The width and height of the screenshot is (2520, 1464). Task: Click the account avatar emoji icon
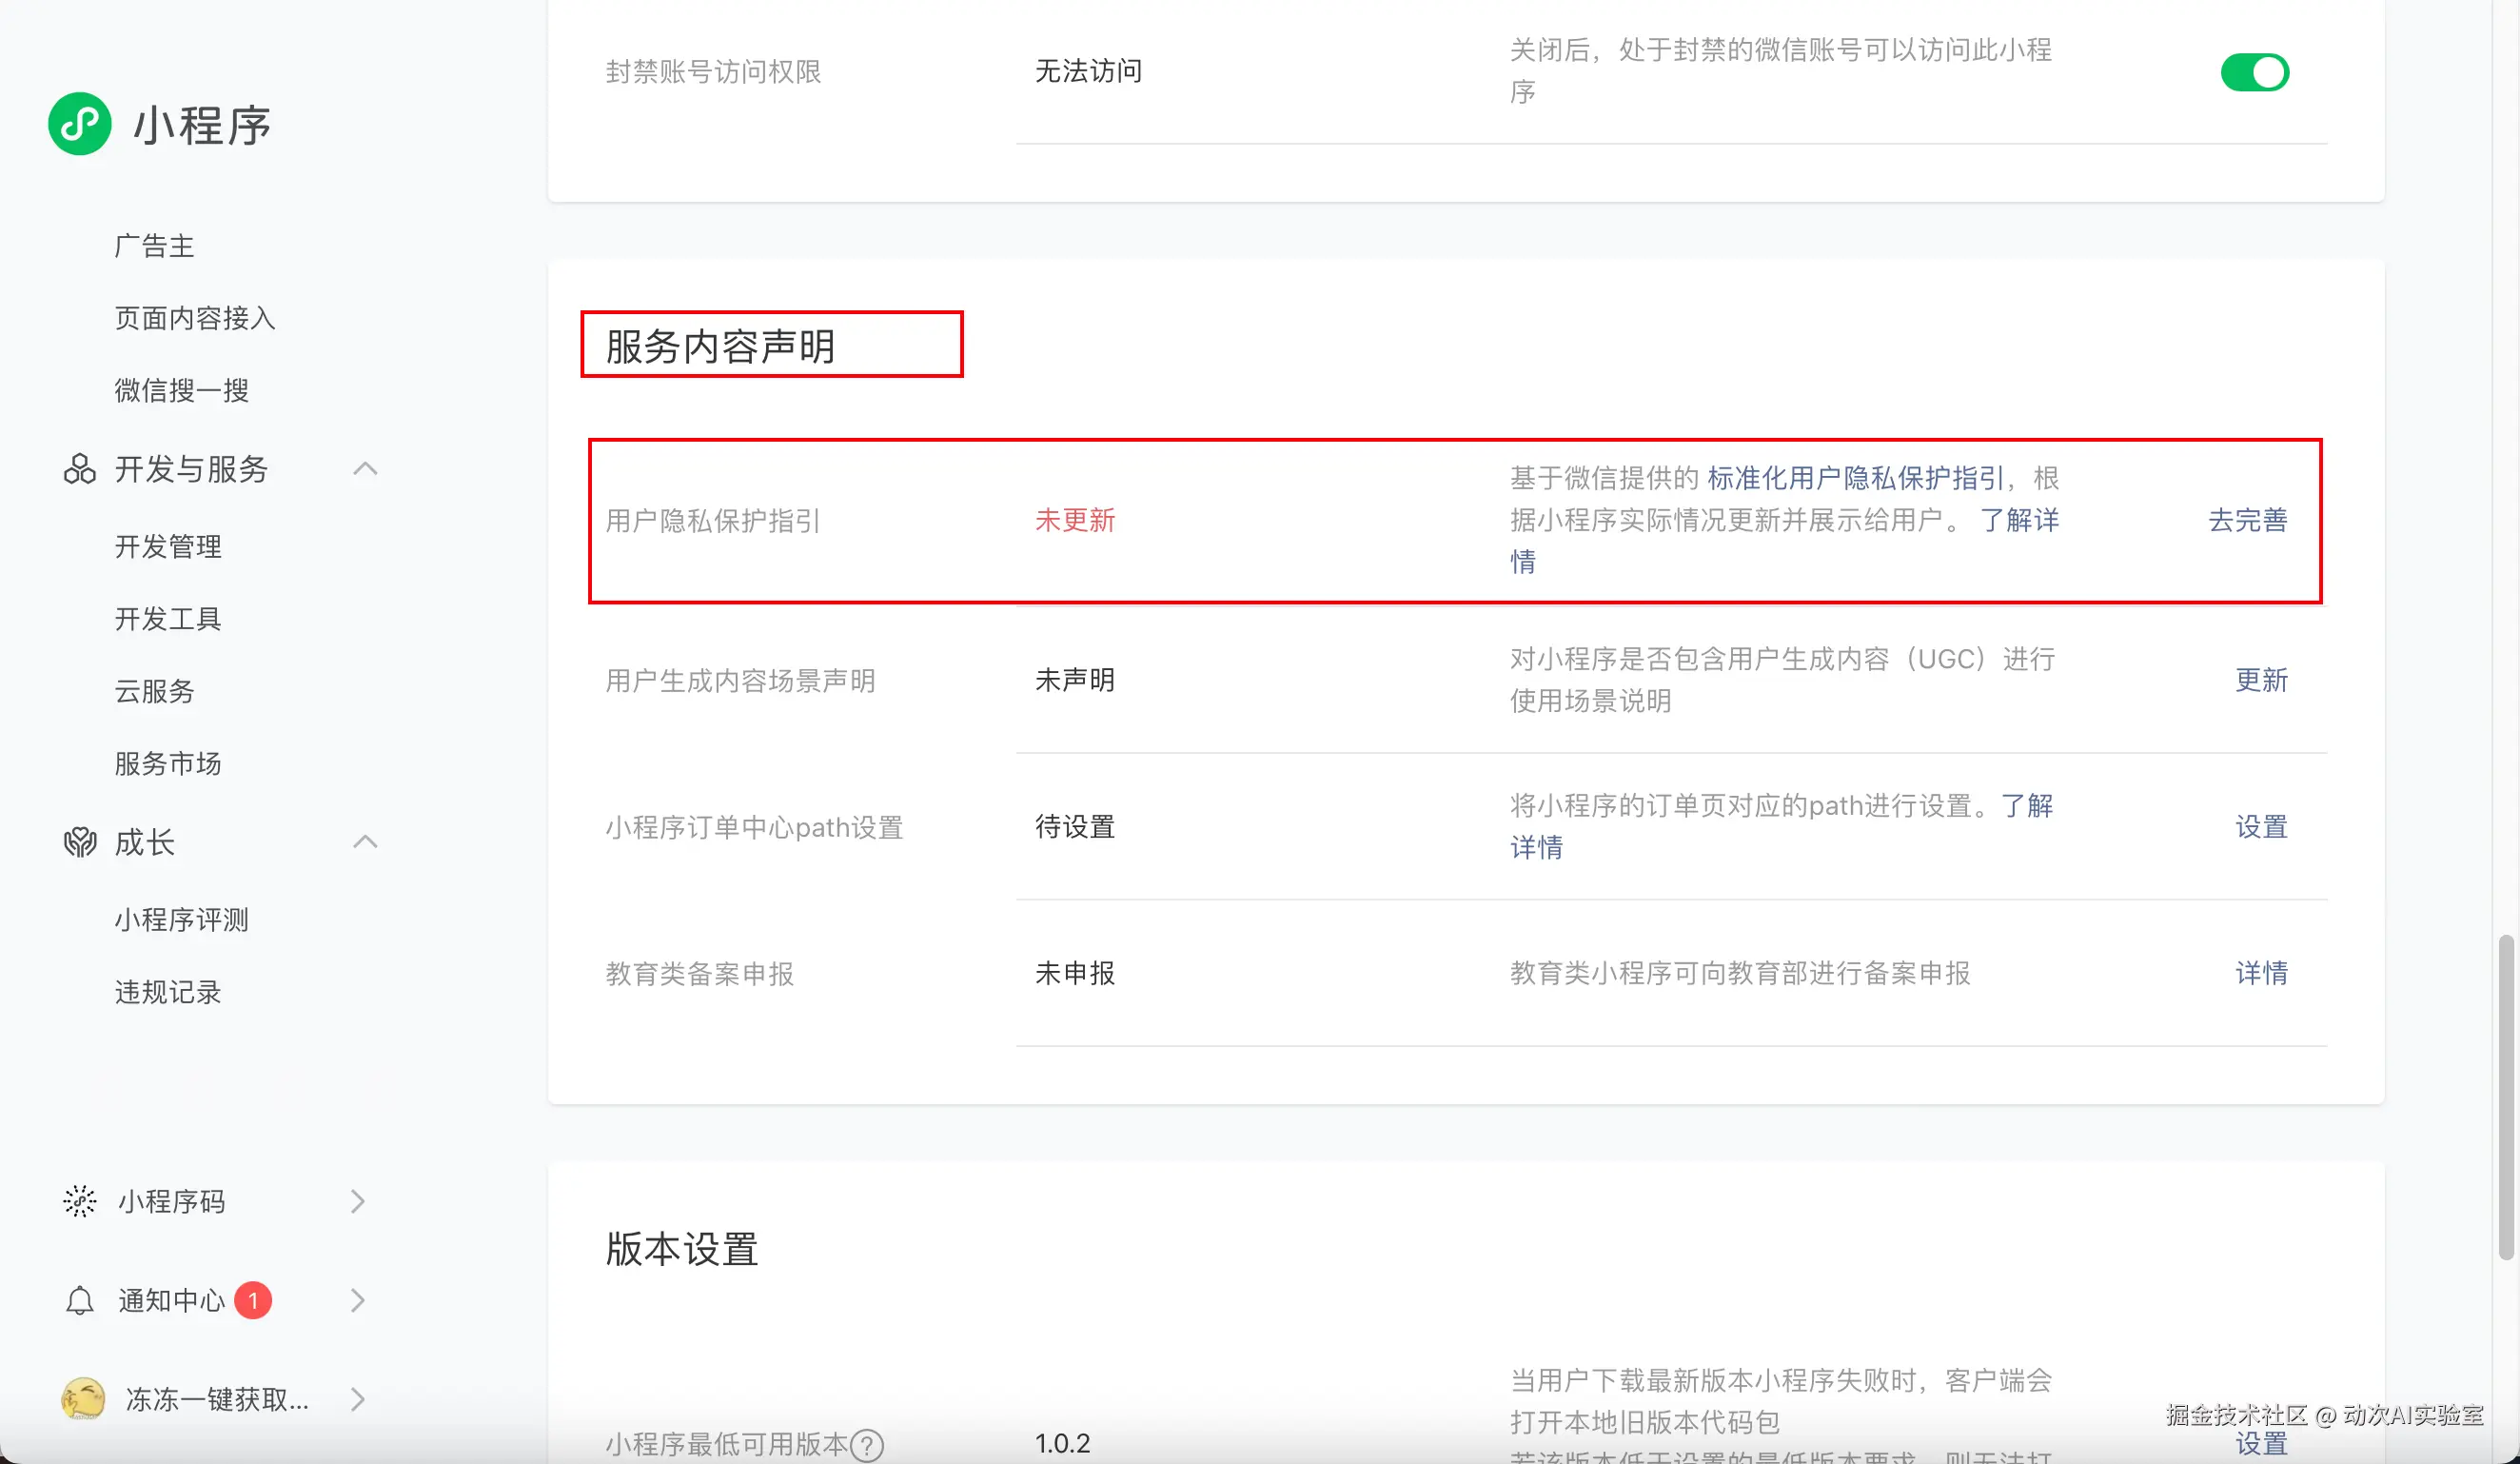tap(83, 1398)
